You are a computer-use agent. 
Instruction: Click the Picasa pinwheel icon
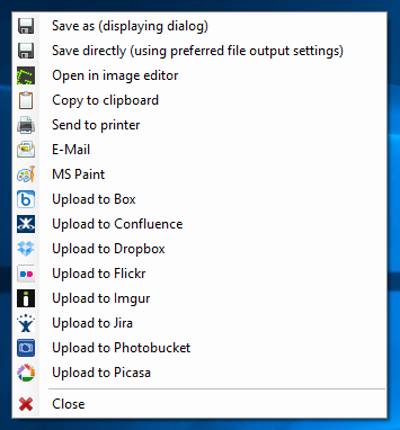[26, 373]
